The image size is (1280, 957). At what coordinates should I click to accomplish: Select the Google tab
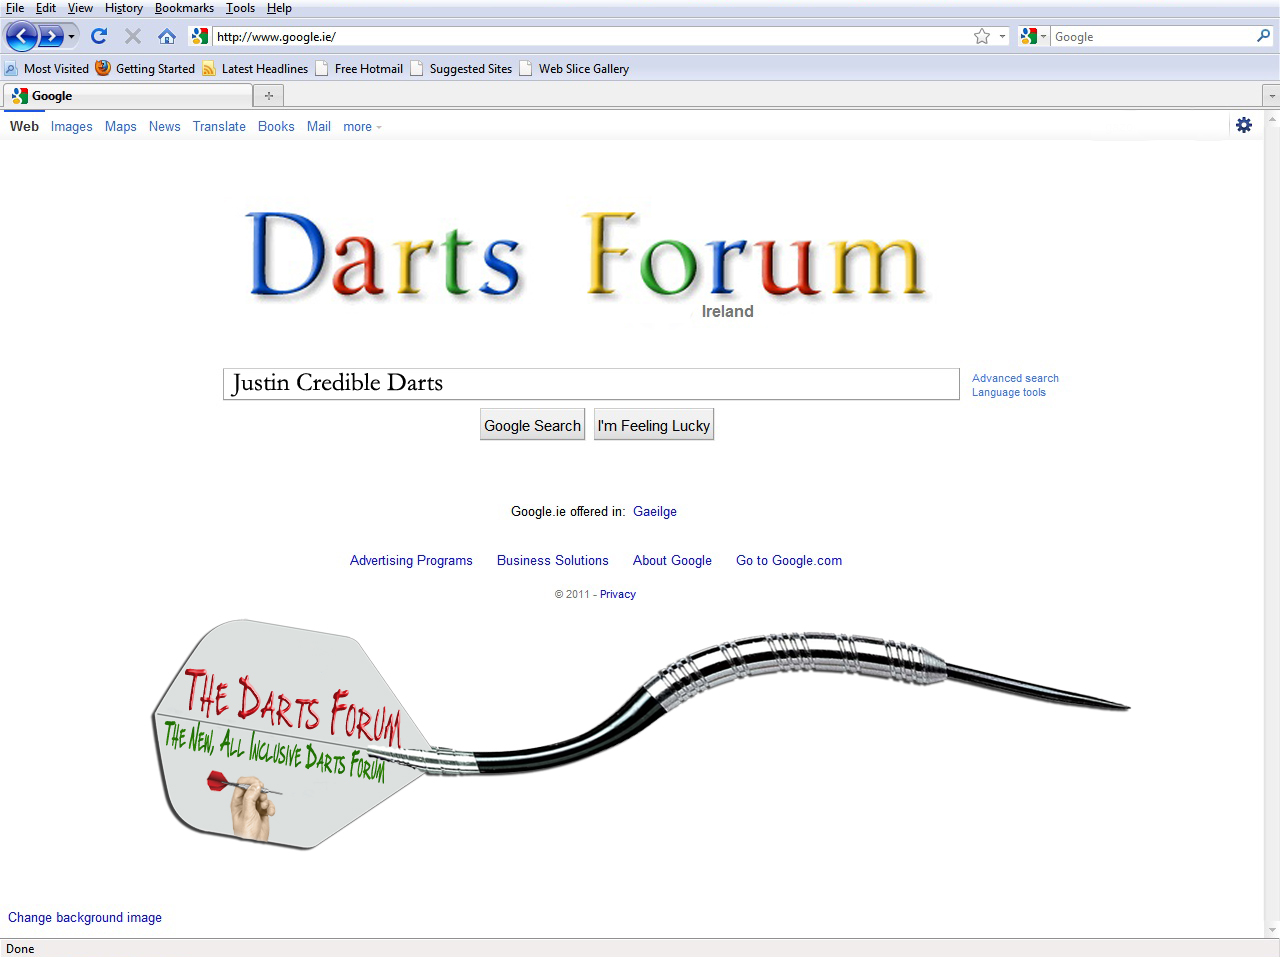pyautogui.click(x=128, y=96)
